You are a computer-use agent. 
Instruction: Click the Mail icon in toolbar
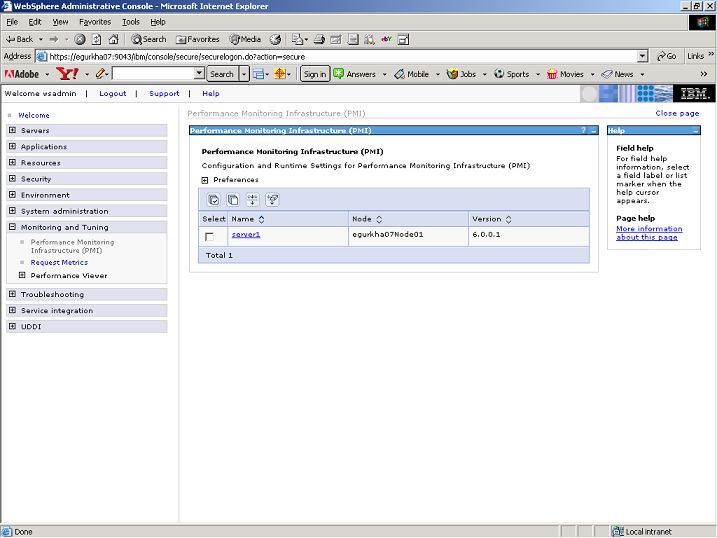click(x=298, y=39)
